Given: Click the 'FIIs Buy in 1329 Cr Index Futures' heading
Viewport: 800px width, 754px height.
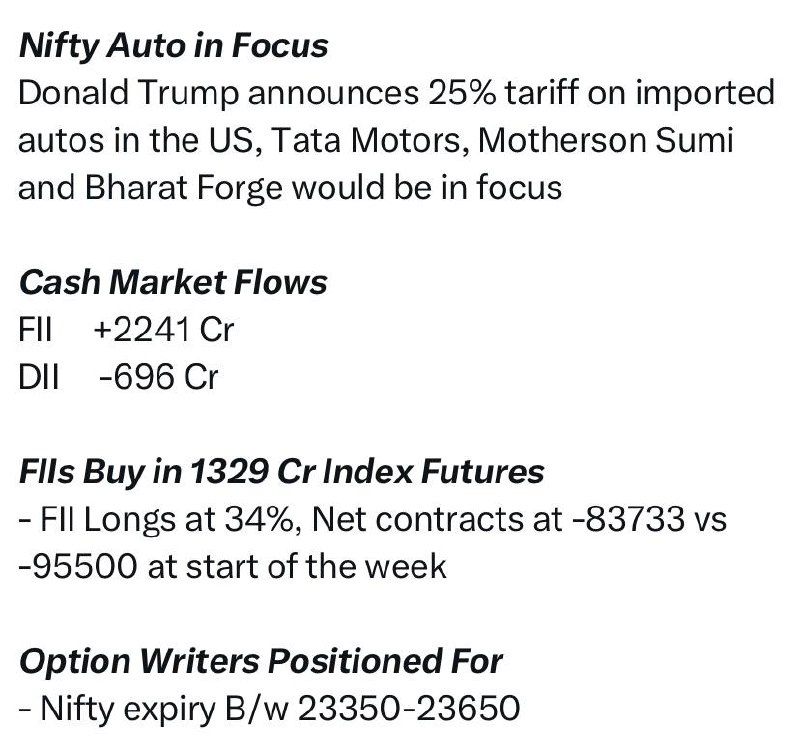Looking at the screenshot, I should (x=282, y=472).
